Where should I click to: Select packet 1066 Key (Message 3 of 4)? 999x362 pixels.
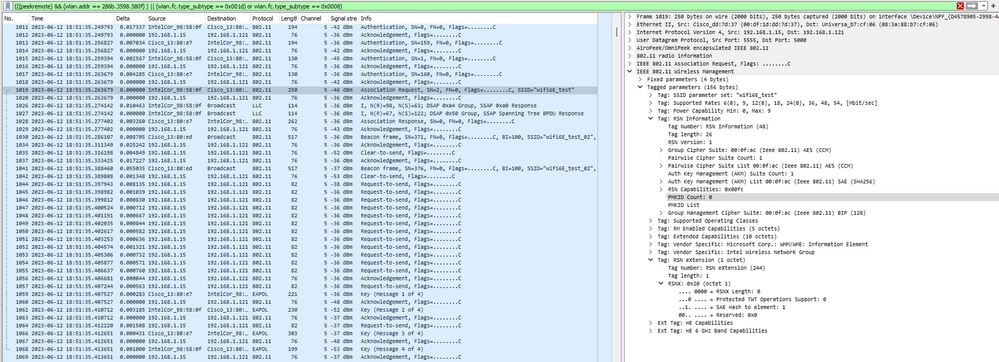click(x=299, y=333)
